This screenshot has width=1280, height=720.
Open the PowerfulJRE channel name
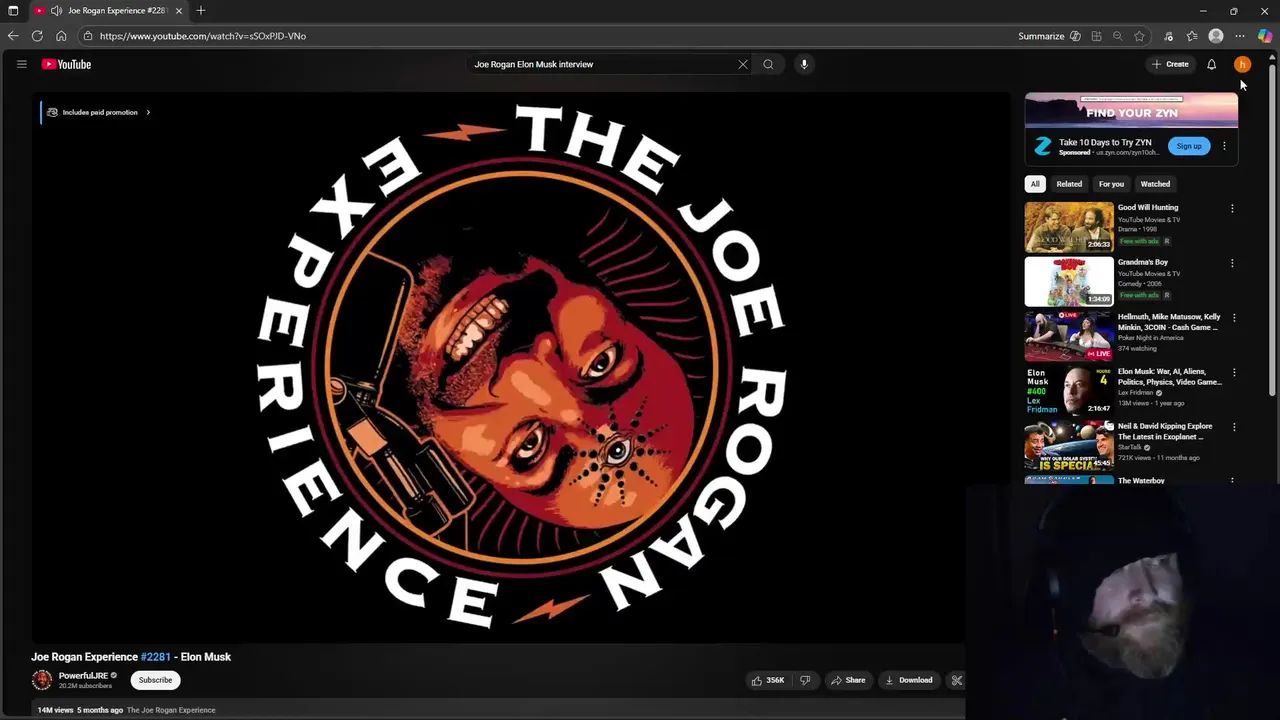coord(83,676)
